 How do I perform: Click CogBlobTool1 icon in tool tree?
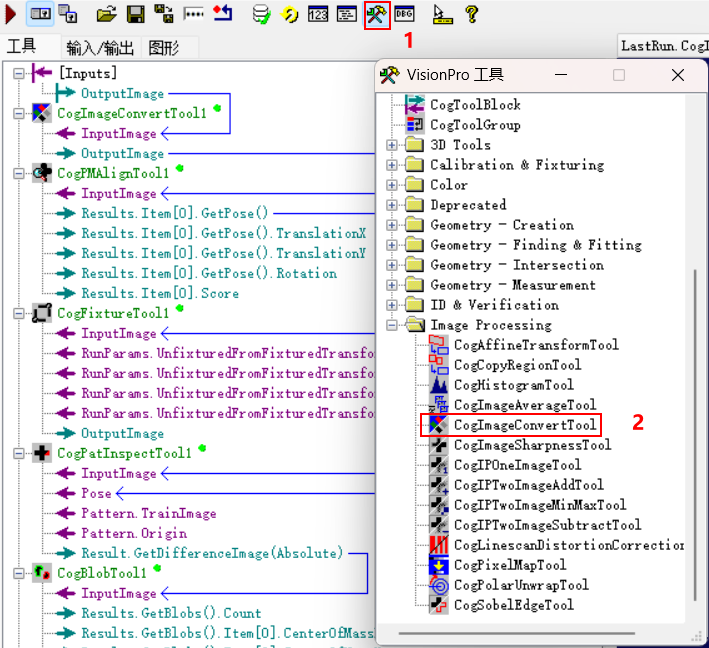(42, 573)
